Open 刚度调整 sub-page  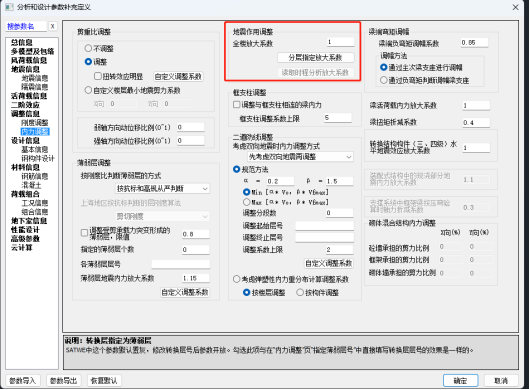34,122
